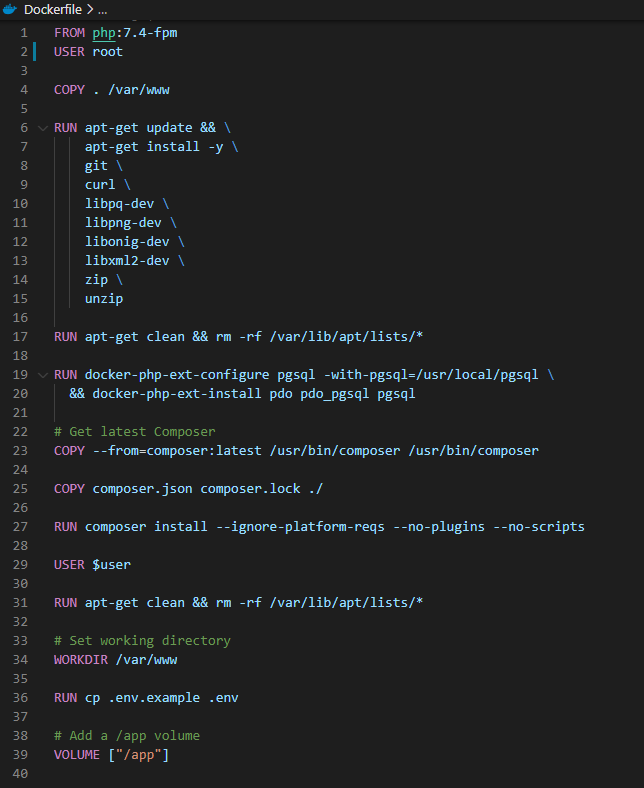Click the '# Get latest Composer' comment
This screenshot has width=644, height=788.
pyautogui.click(x=135, y=432)
